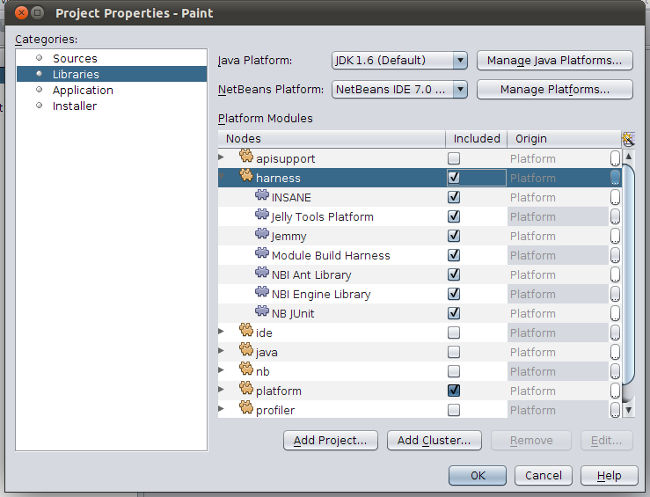Click the column chooser icon in table header
This screenshot has height=497, width=650.
(x=628, y=139)
